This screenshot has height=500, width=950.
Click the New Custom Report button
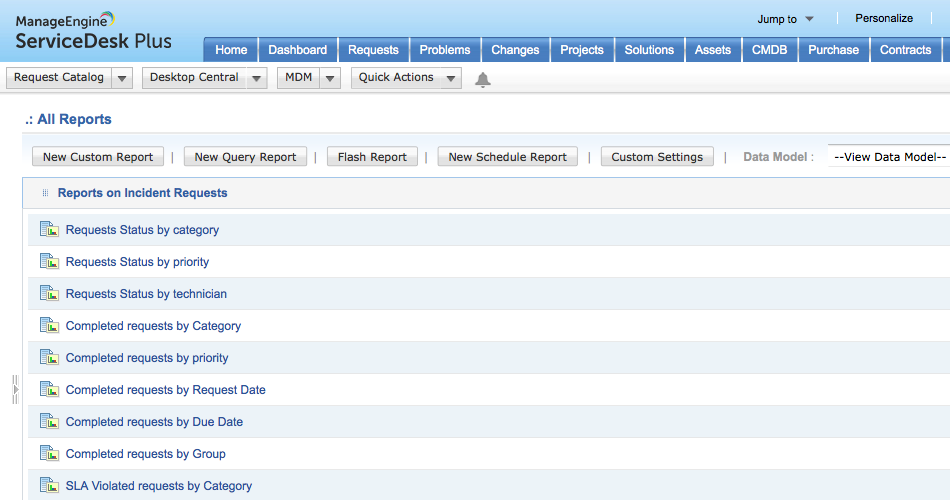98,157
